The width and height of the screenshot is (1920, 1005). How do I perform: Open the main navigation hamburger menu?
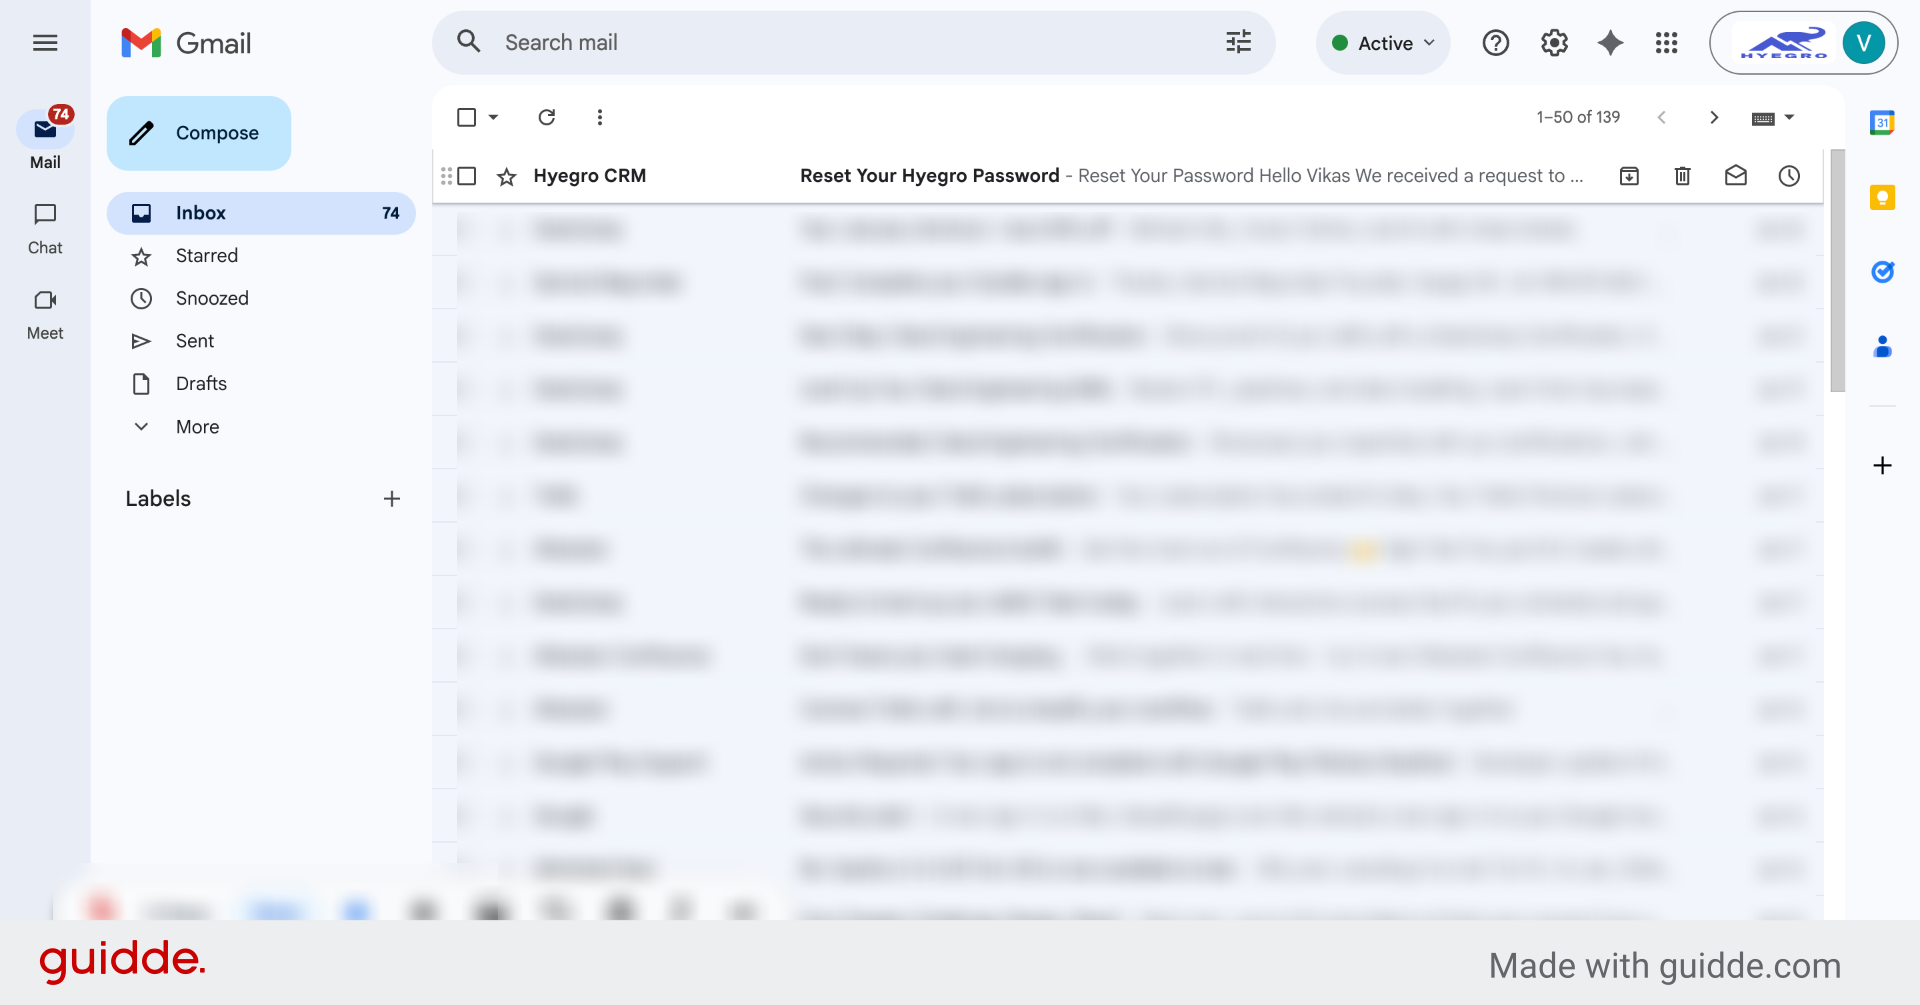coord(45,42)
